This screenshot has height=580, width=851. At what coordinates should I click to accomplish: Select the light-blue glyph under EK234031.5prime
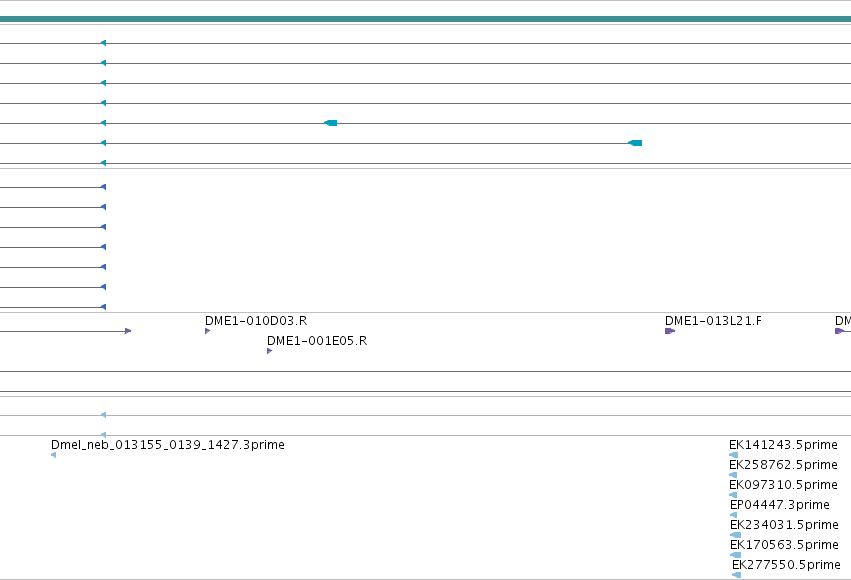pos(735,535)
